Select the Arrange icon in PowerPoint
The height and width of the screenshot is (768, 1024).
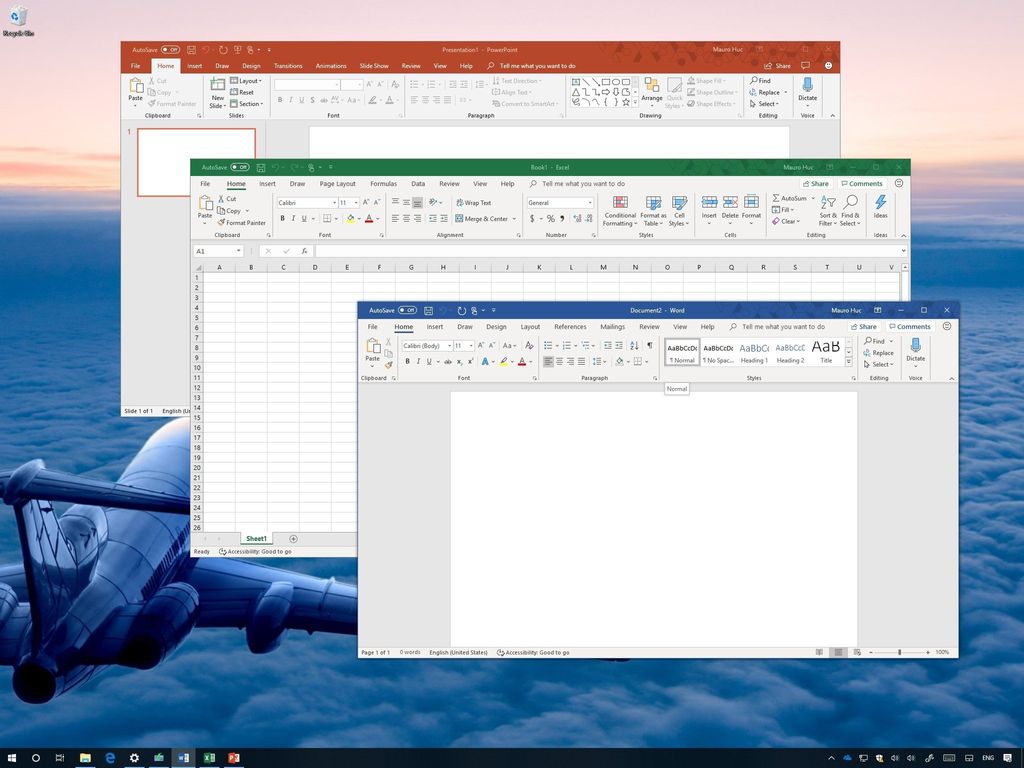[650, 91]
